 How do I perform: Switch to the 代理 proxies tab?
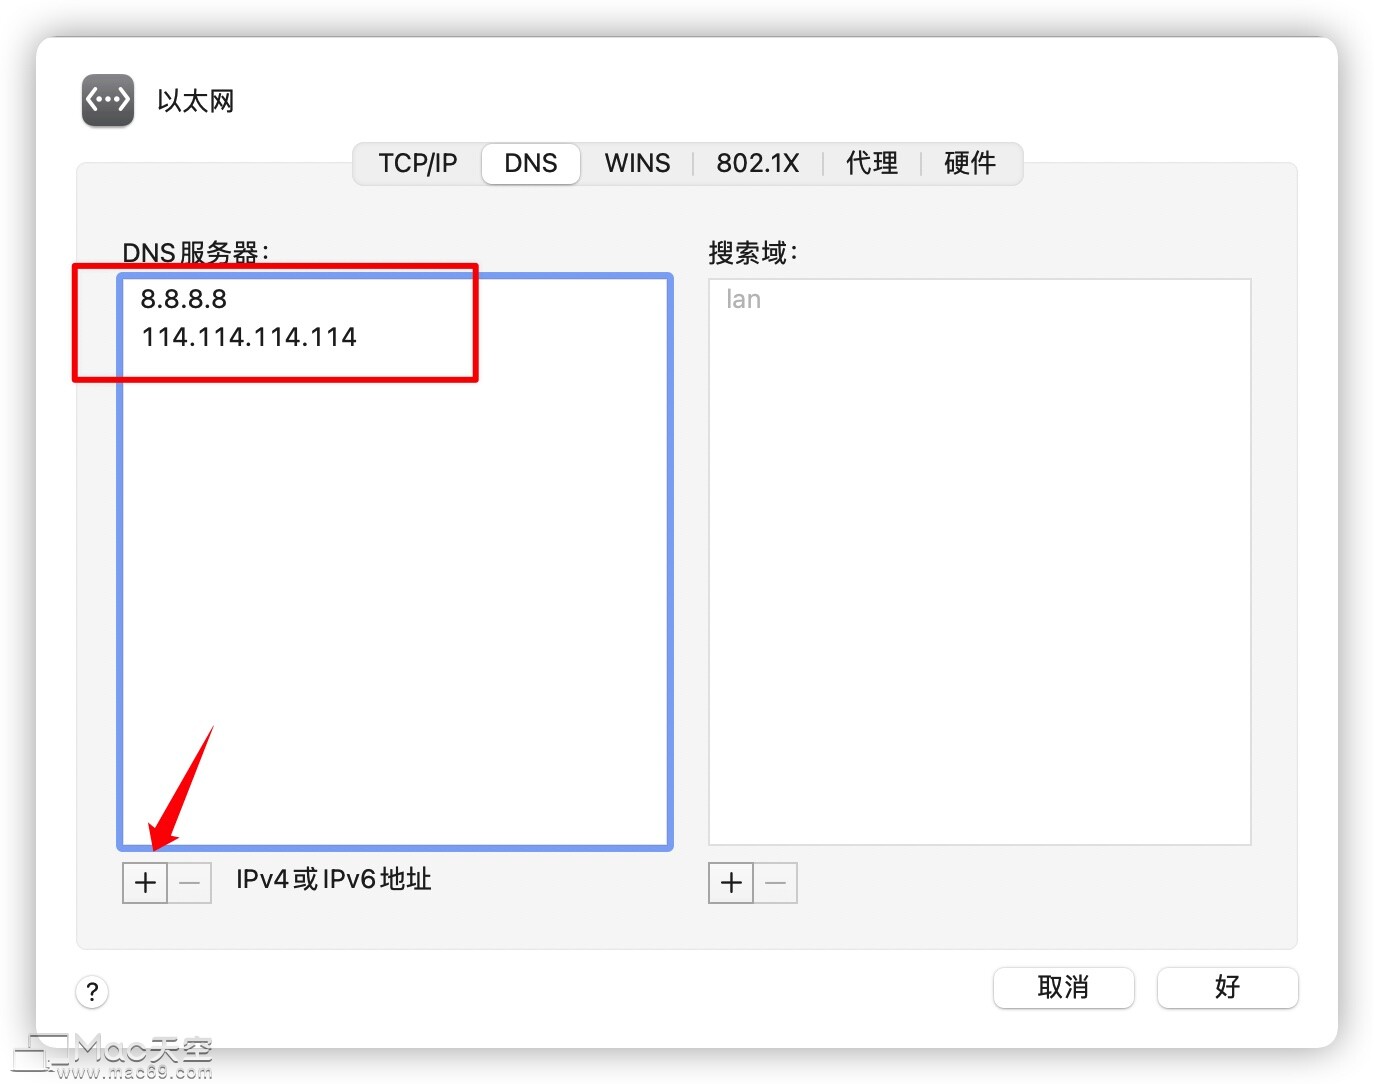click(x=872, y=163)
